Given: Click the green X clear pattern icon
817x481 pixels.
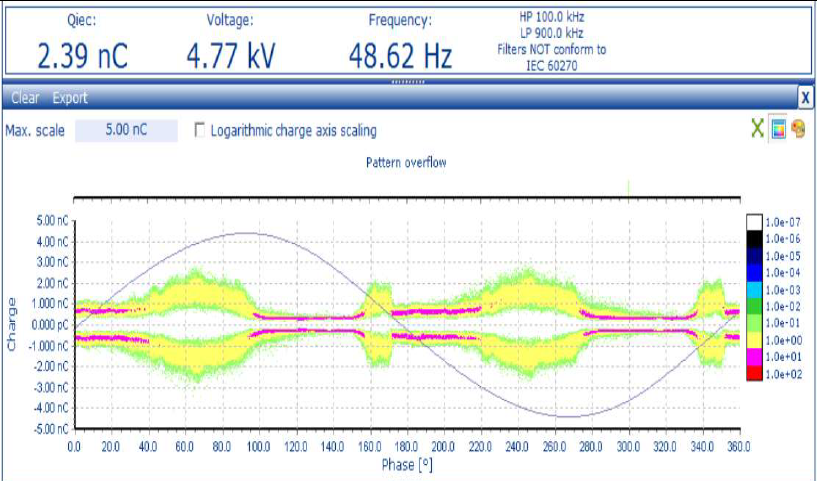Looking at the screenshot, I should pos(760,130).
